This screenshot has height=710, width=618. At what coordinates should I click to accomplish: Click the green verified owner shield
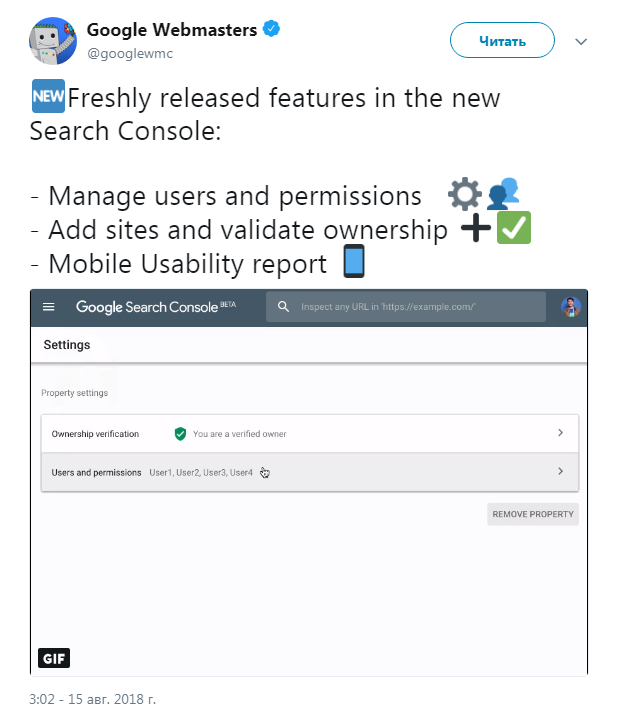180,434
